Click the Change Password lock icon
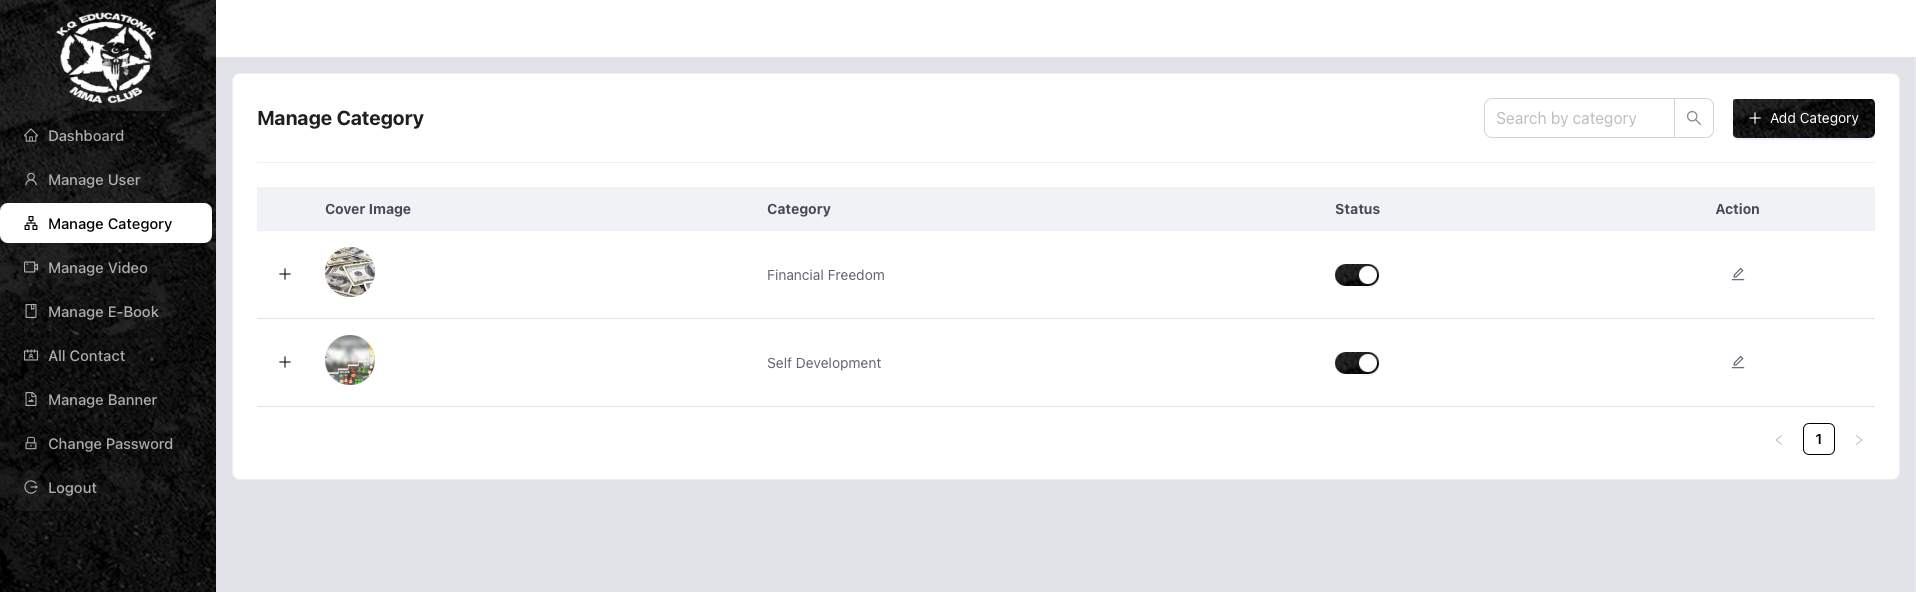This screenshot has height=592, width=1916. (x=31, y=443)
